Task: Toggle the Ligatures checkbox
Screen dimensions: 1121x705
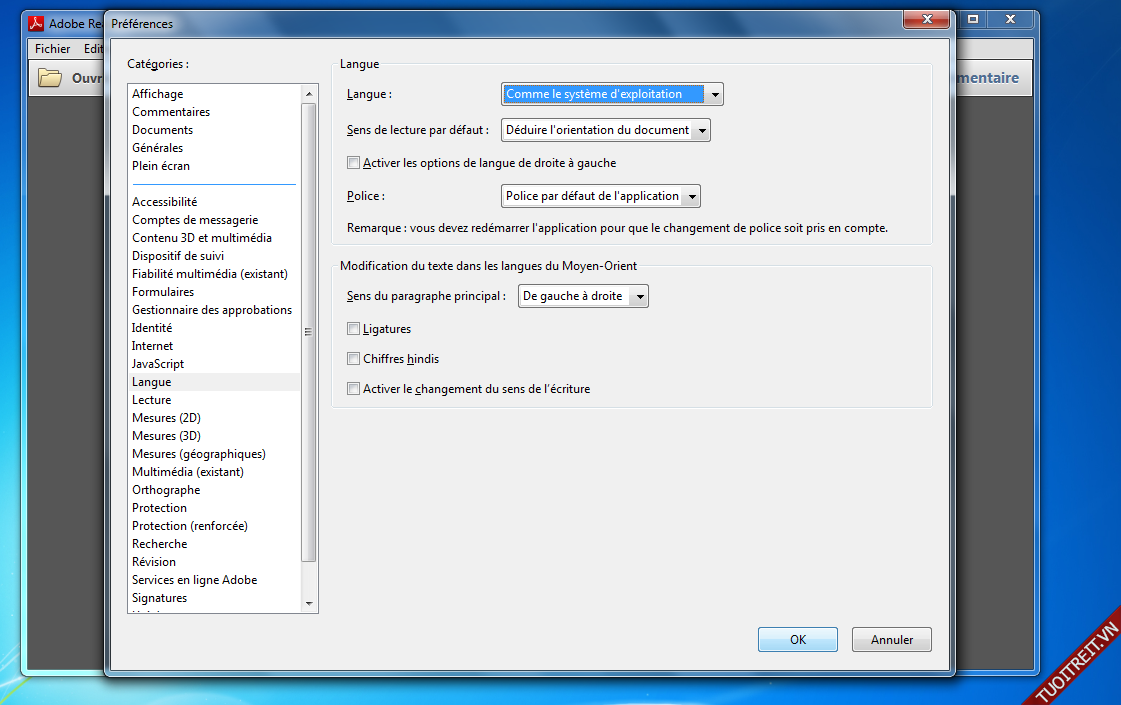Action: [353, 329]
